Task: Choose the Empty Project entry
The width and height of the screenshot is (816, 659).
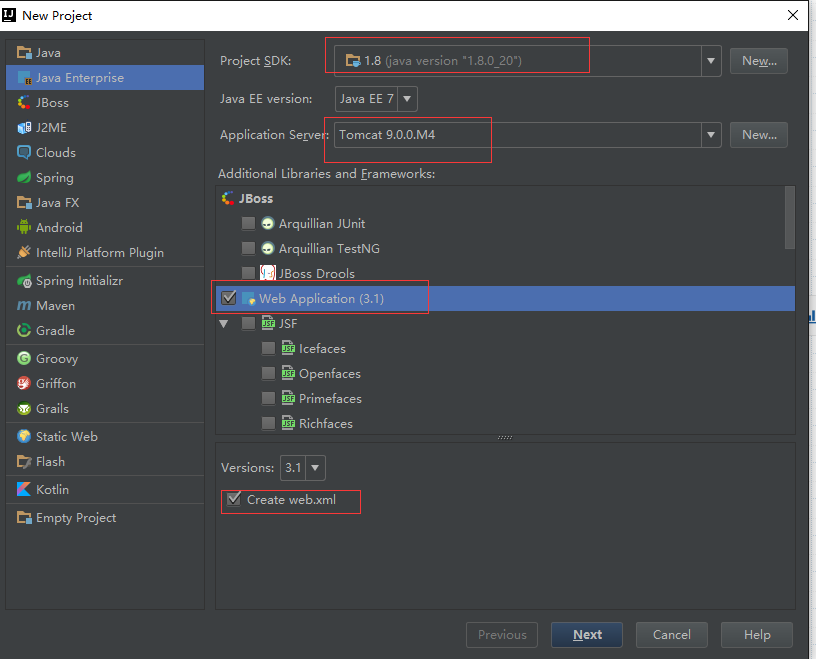Action: pyautogui.click(x=105, y=517)
